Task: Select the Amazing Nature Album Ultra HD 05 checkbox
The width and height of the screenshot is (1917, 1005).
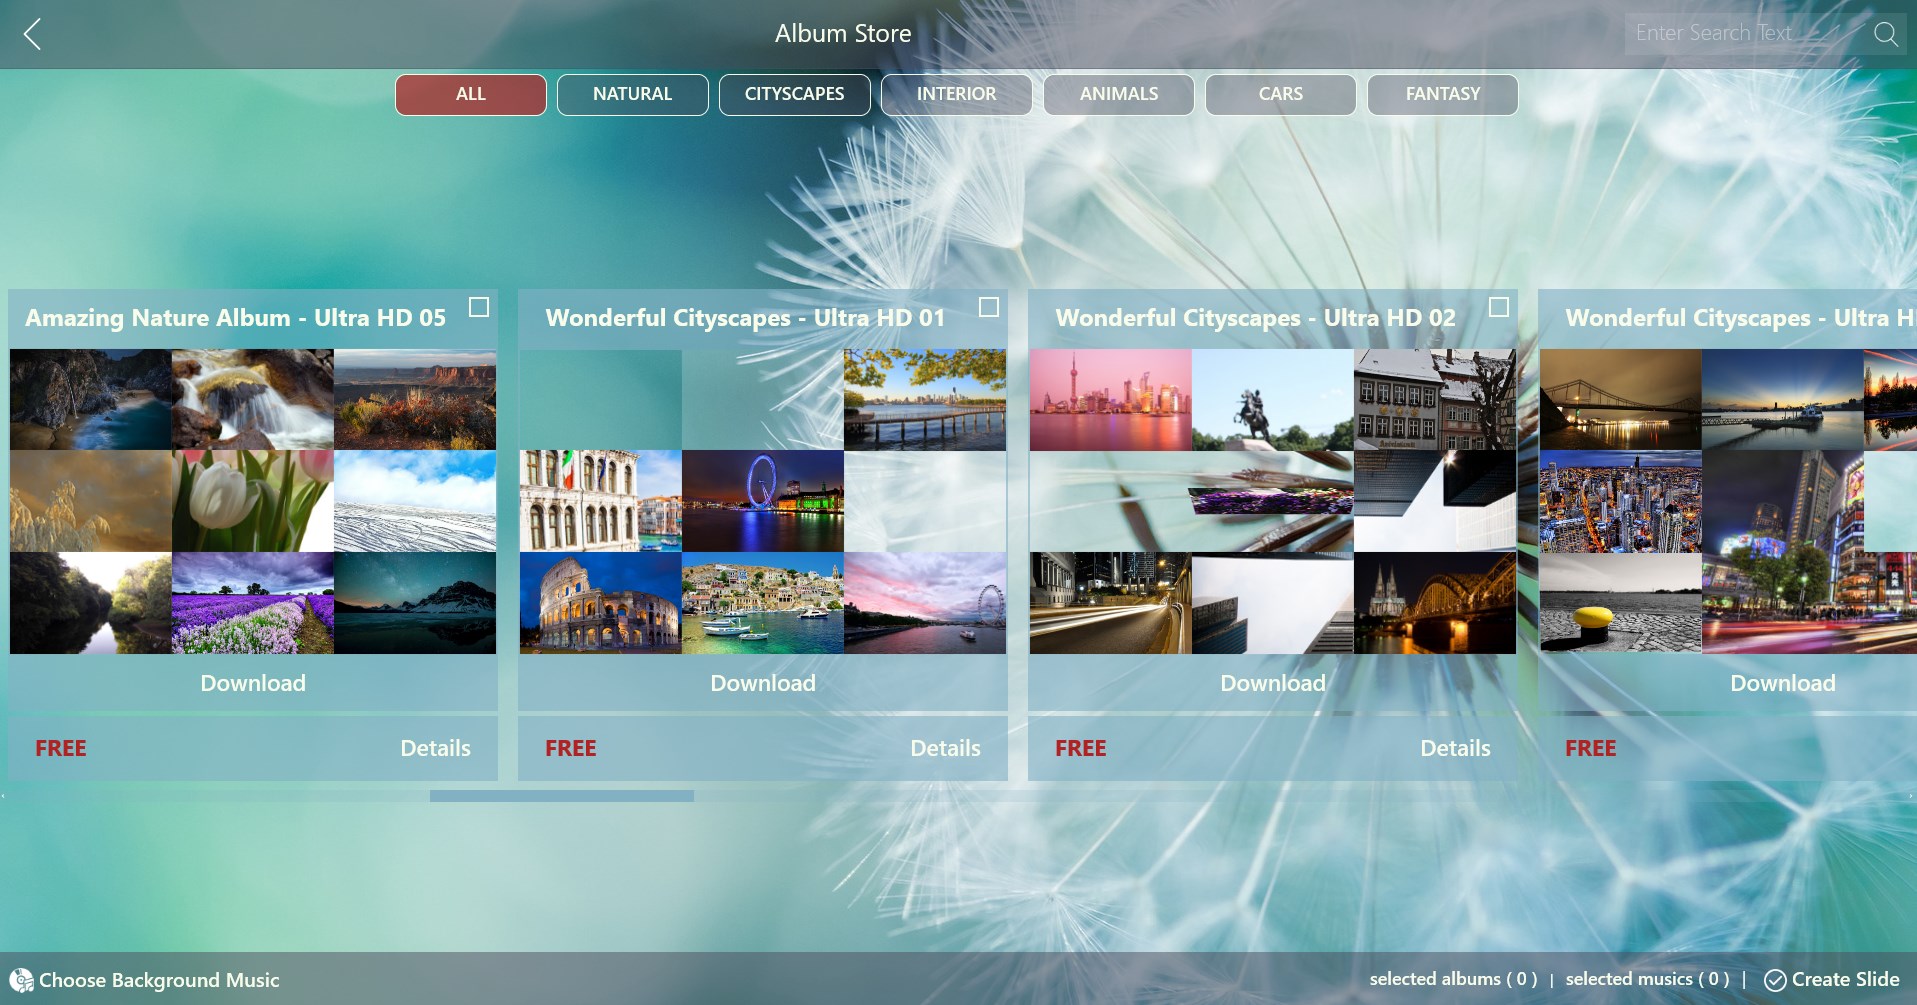Action: (479, 307)
